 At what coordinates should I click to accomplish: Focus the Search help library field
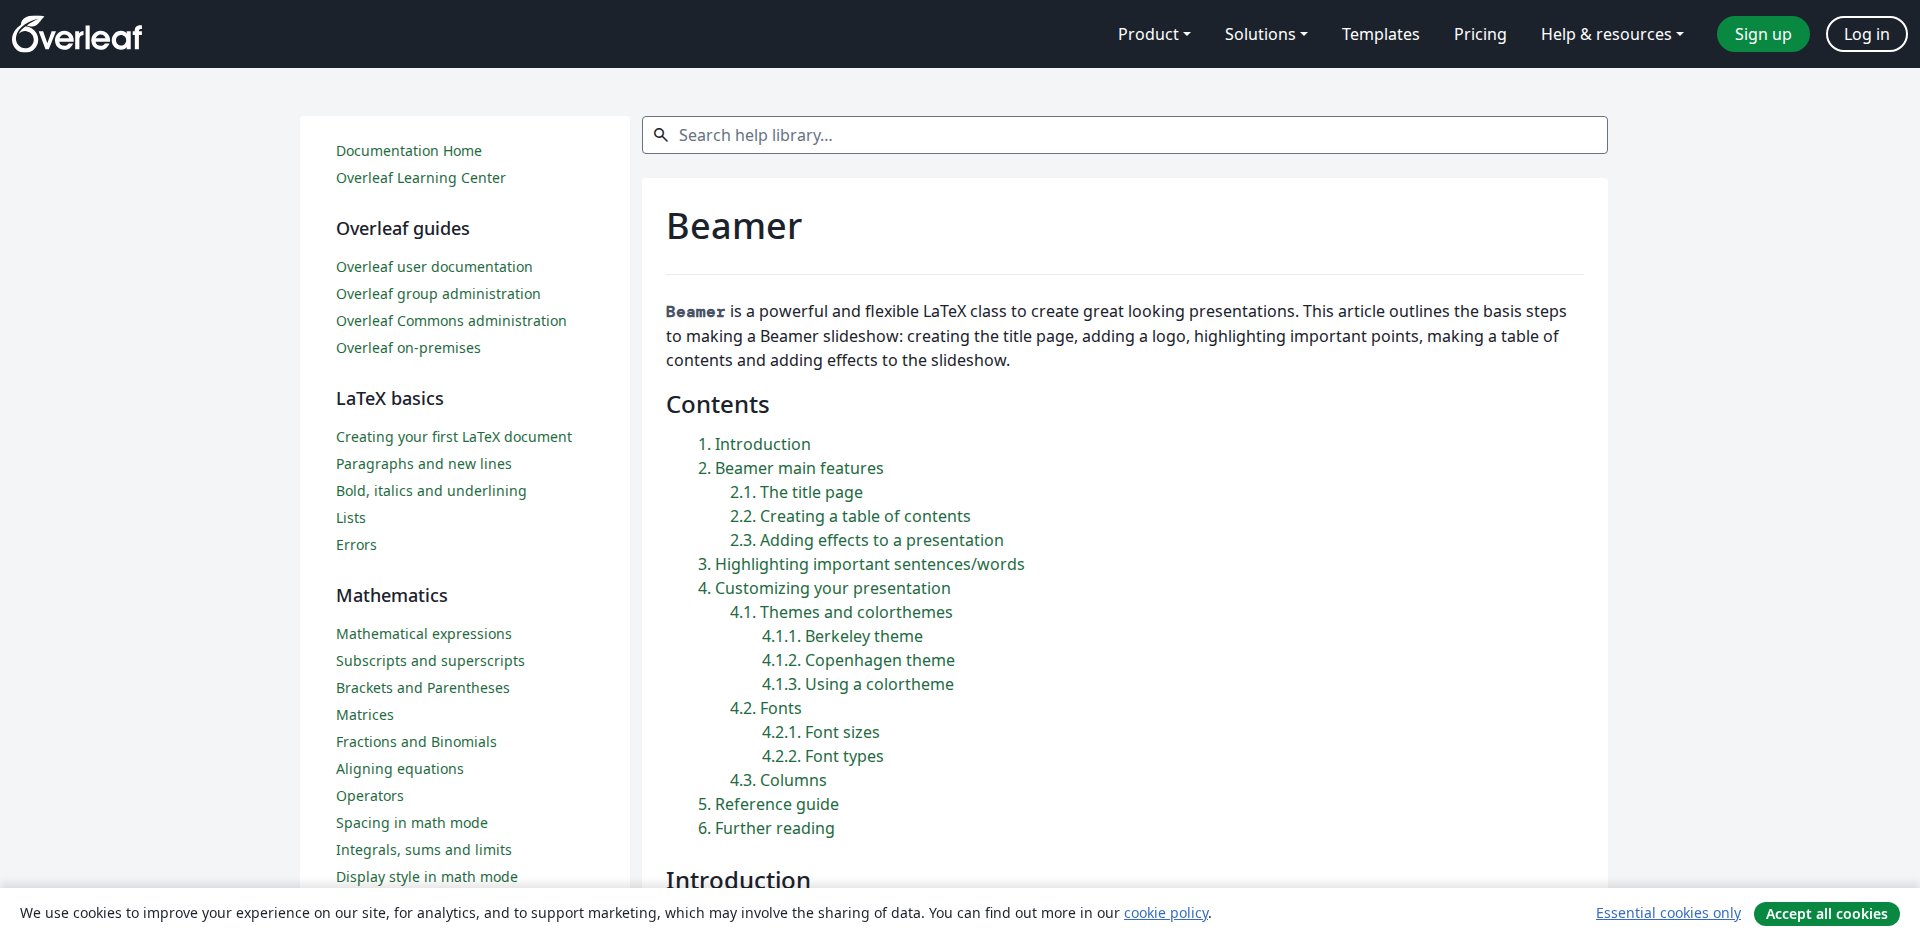[1125, 135]
